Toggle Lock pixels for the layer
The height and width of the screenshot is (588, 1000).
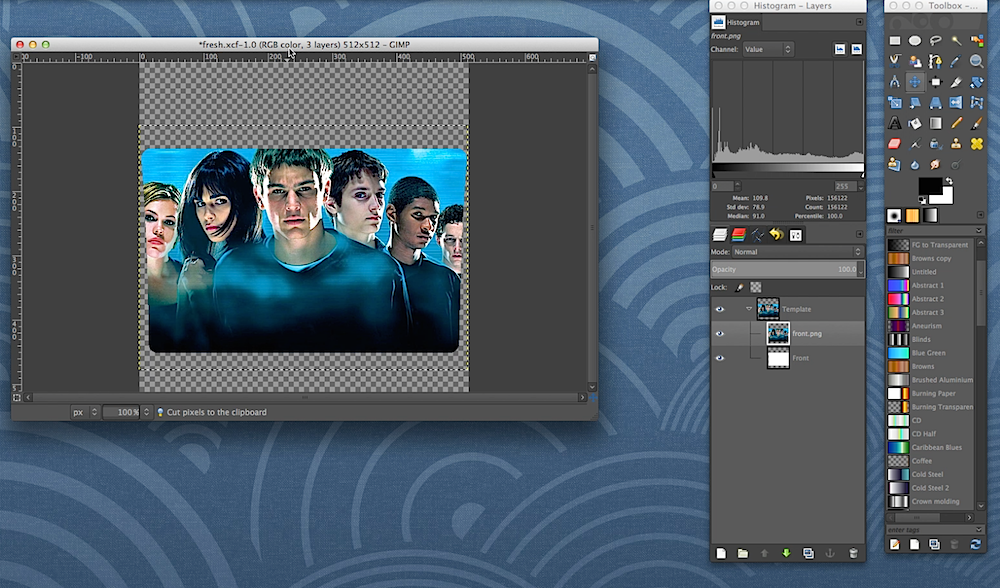pyautogui.click(x=739, y=288)
